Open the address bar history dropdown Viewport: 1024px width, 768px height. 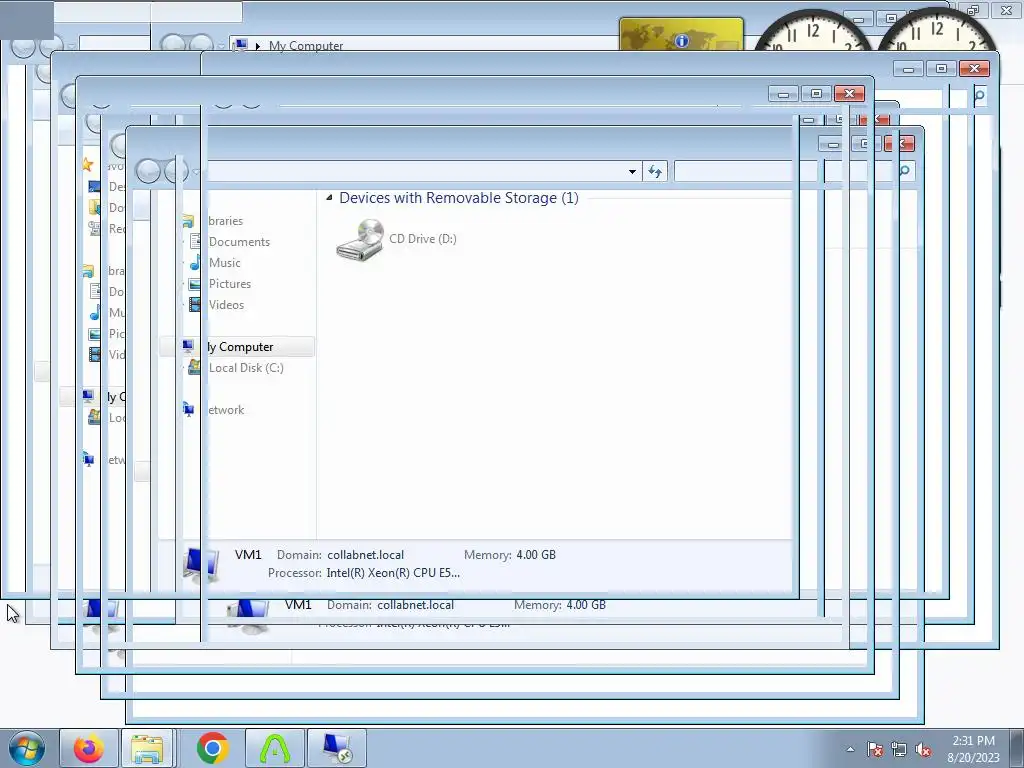(x=632, y=172)
